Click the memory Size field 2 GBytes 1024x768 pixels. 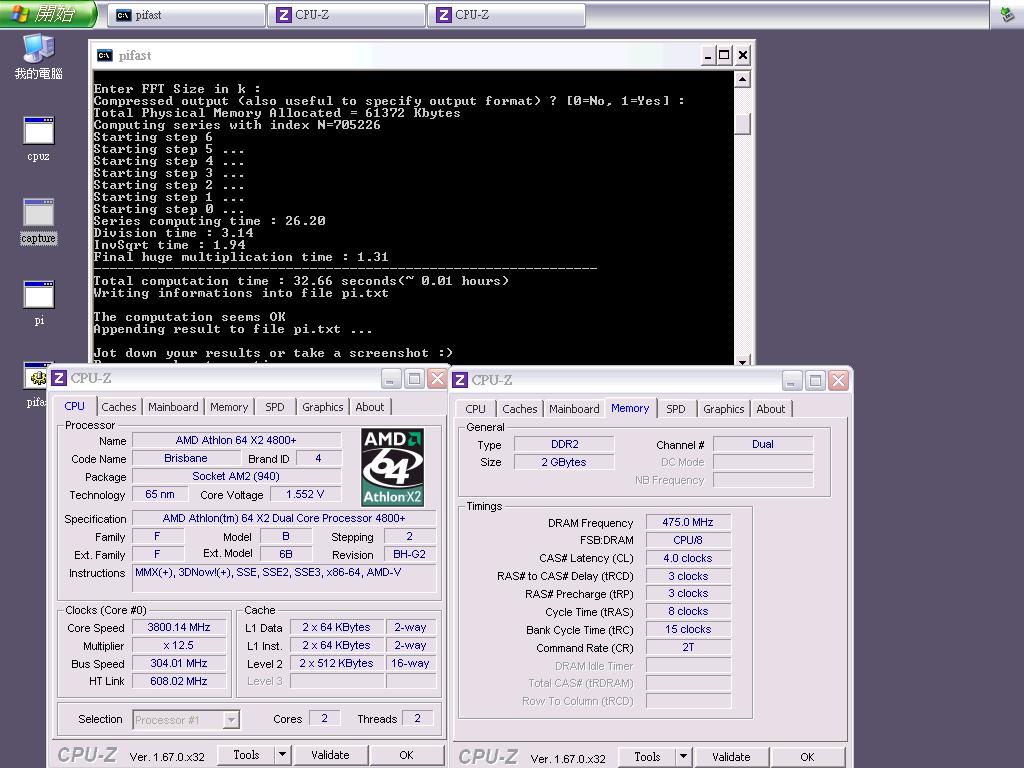564,462
